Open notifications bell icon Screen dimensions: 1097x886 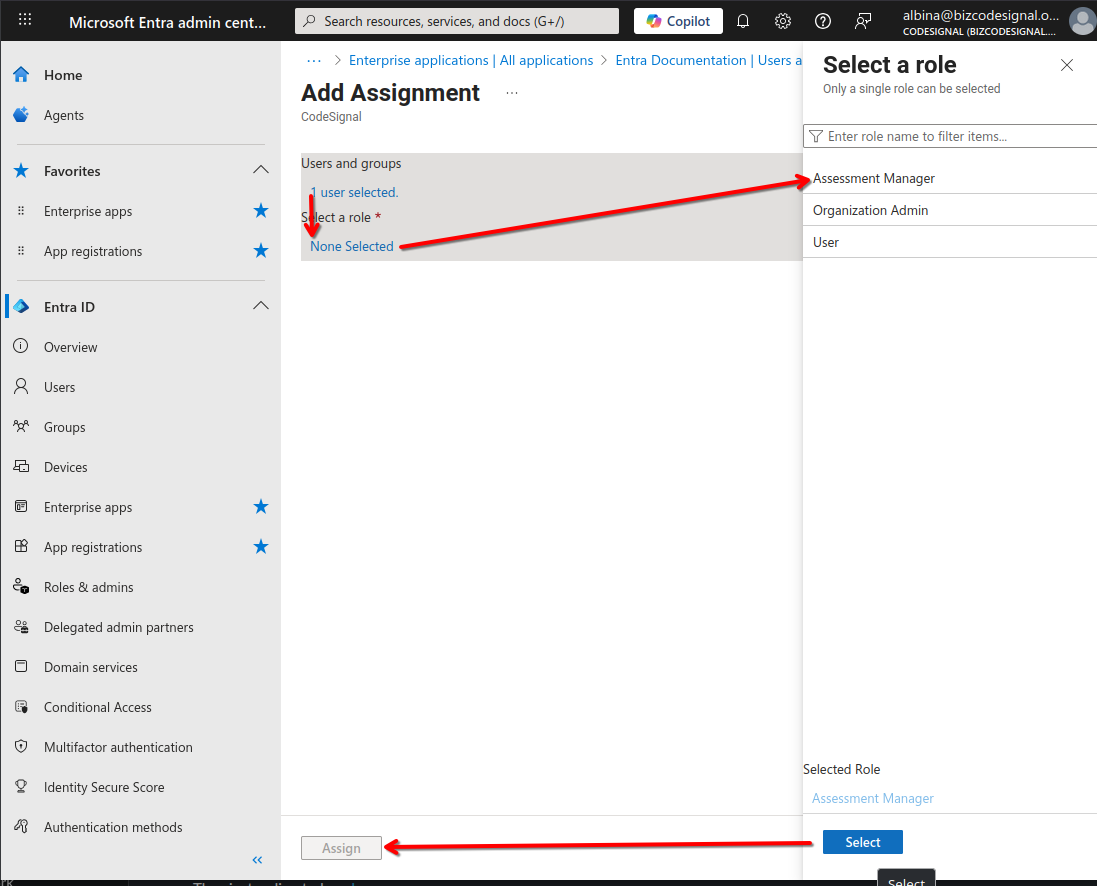(x=743, y=21)
